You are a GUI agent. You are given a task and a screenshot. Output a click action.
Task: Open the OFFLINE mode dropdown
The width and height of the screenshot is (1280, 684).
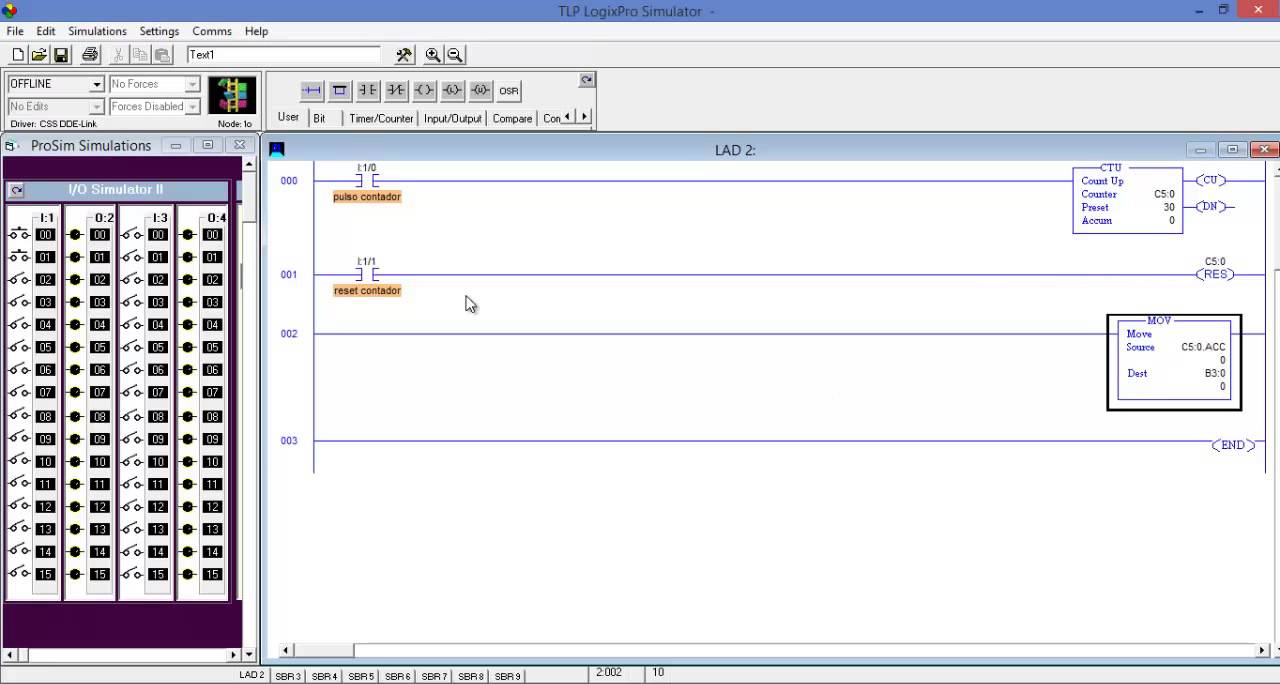click(x=97, y=84)
